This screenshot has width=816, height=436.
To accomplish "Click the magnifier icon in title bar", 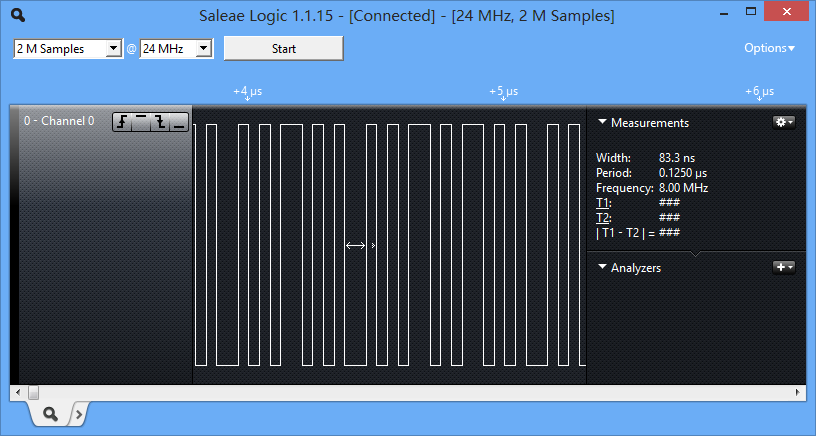I will (18, 16).
